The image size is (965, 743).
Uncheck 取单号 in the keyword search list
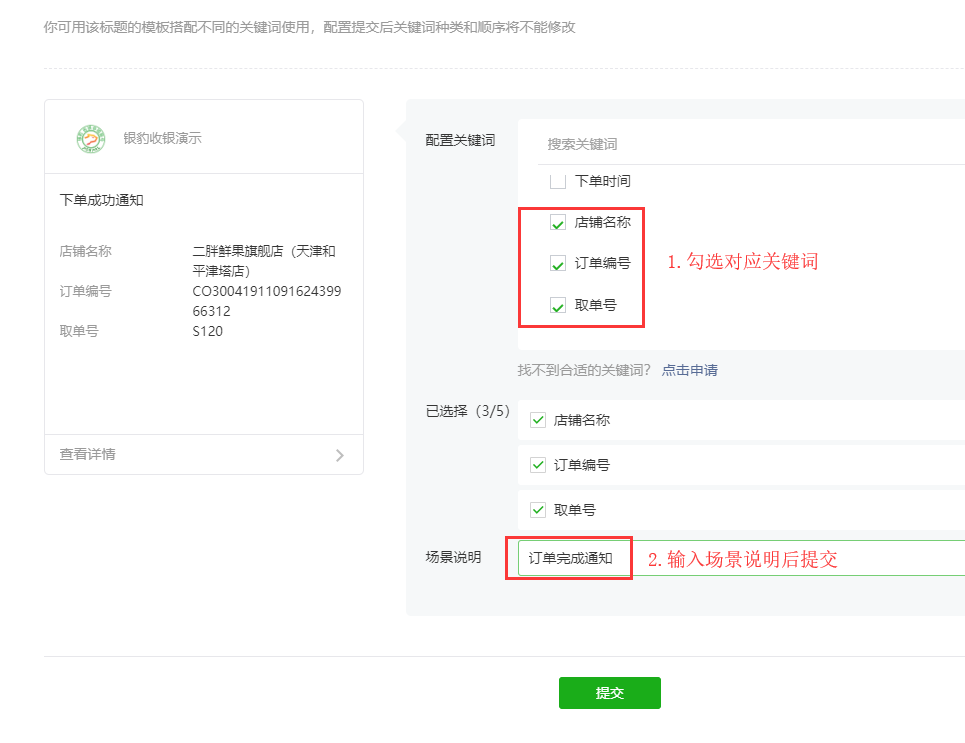click(x=558, y=306)
